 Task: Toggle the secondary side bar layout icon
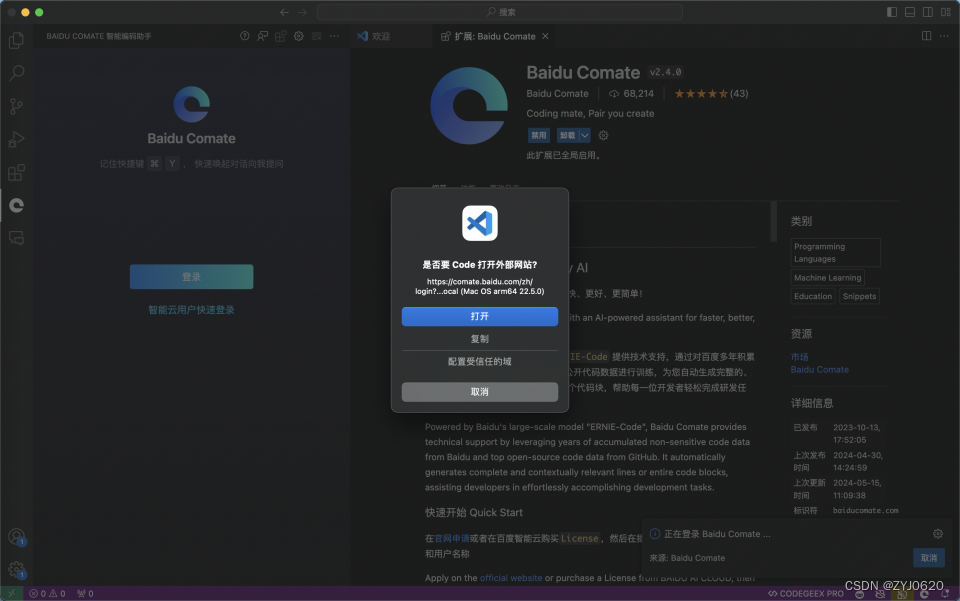(x=928, y=12)
